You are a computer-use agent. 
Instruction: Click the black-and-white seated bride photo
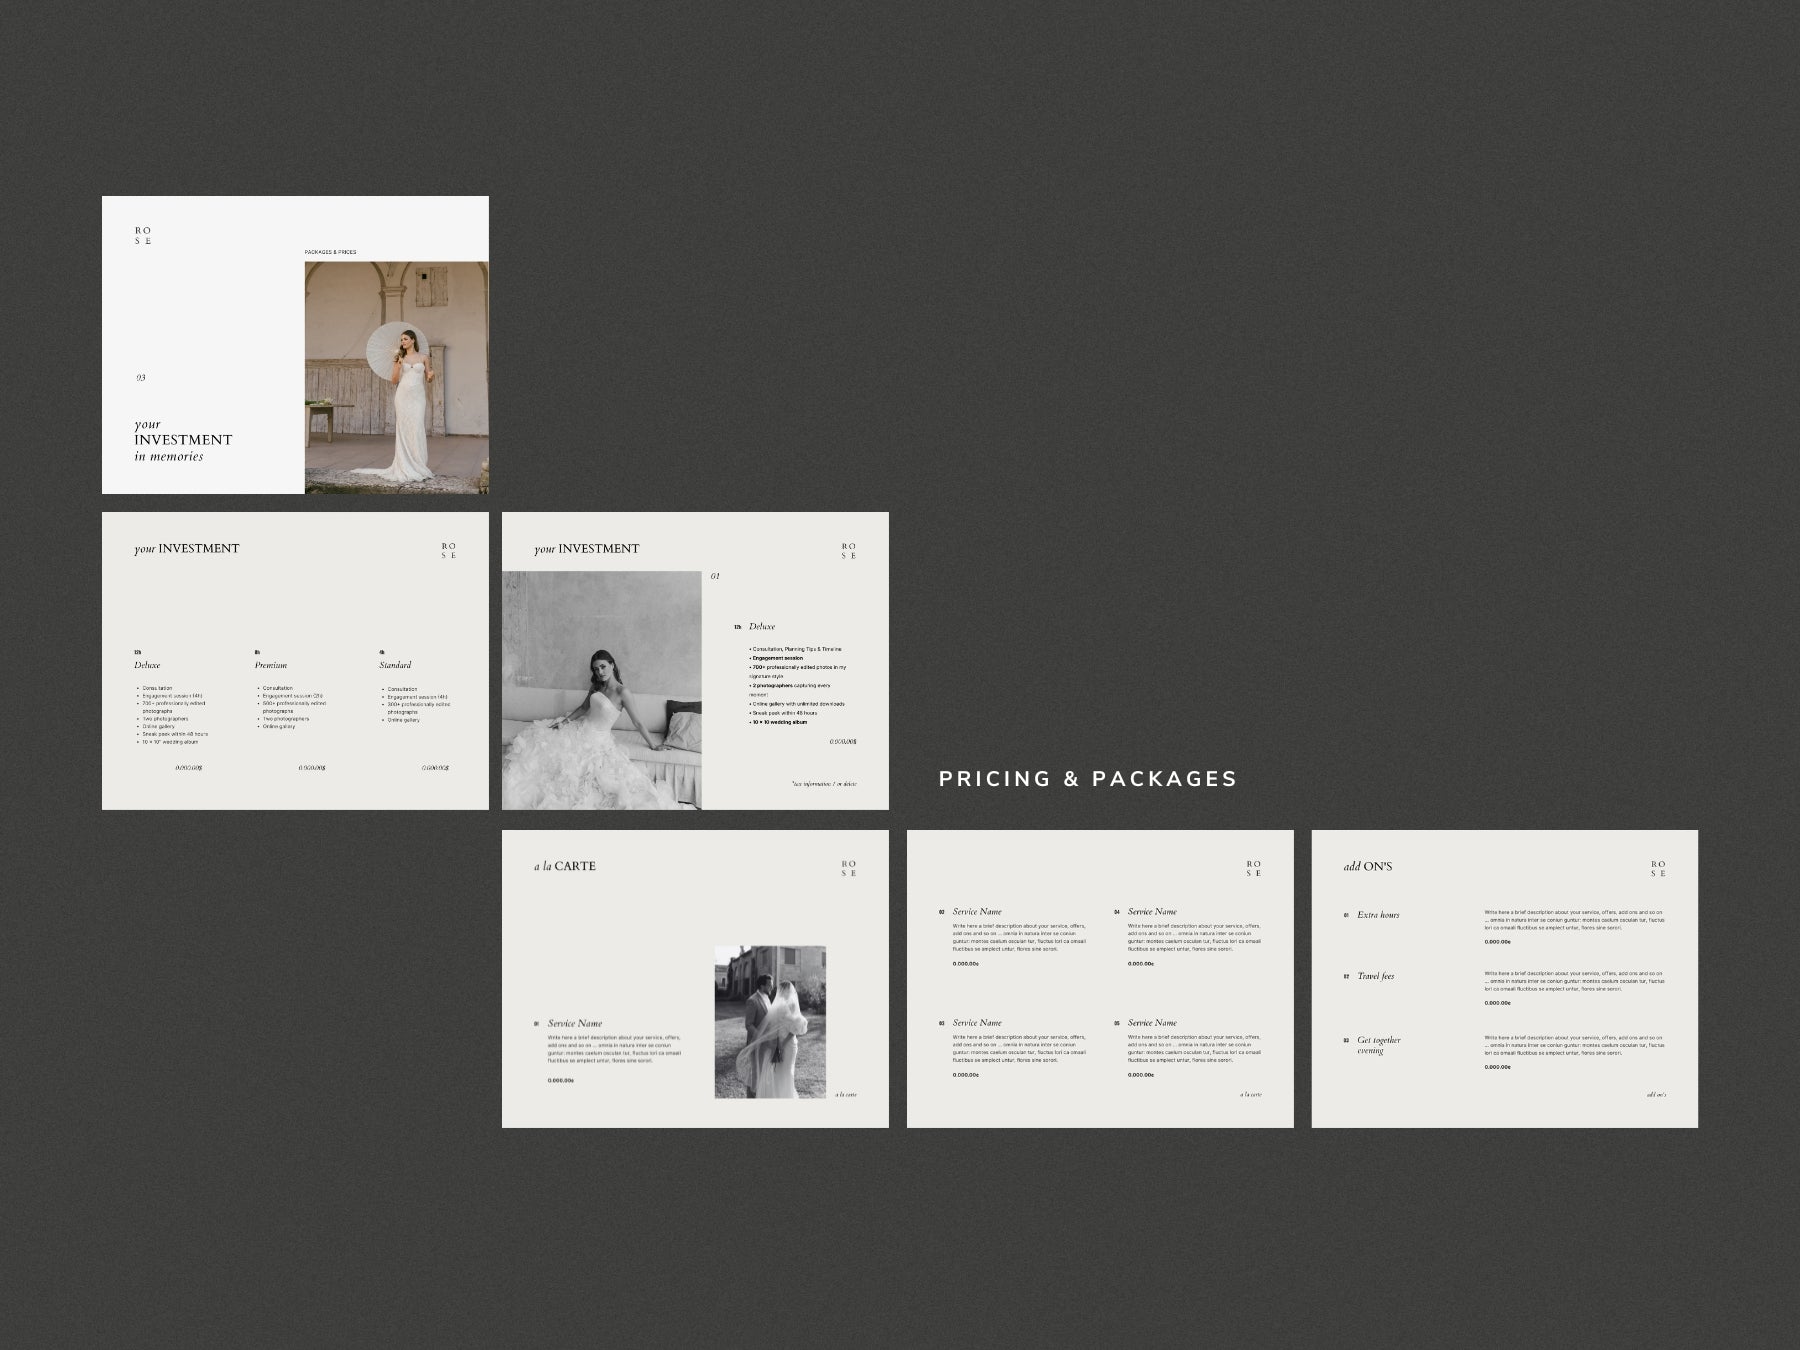(x=601, y=690)
